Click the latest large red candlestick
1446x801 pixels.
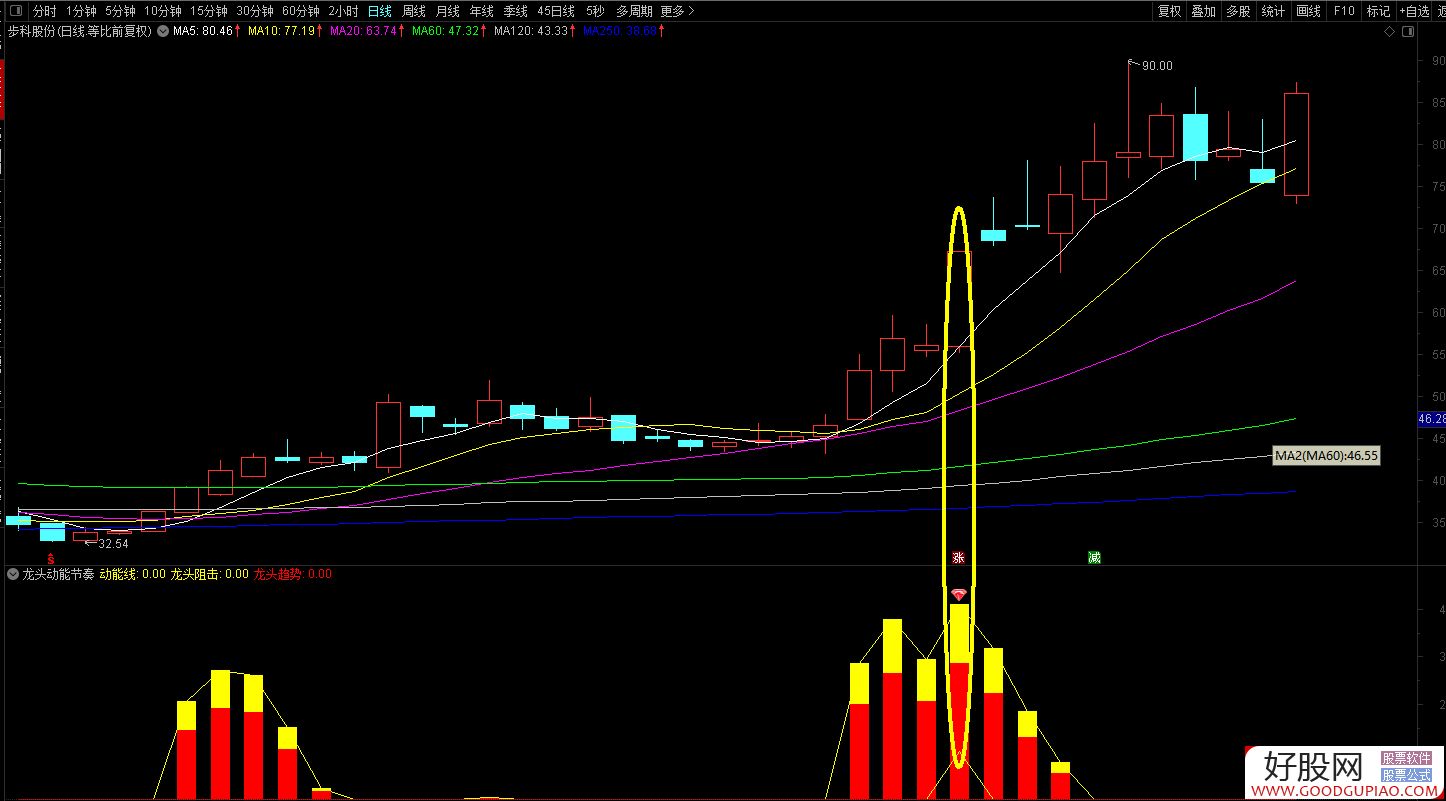pyautogui.click(x=1296, y=144)
